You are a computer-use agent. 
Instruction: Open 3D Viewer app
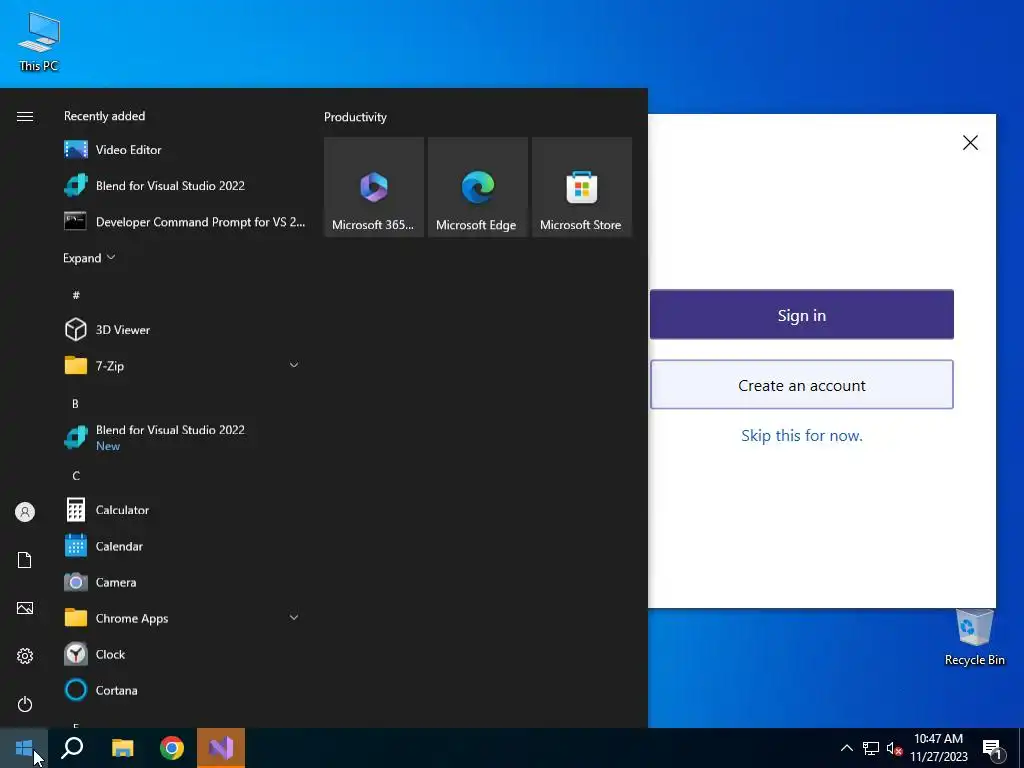tap(183, 330)
